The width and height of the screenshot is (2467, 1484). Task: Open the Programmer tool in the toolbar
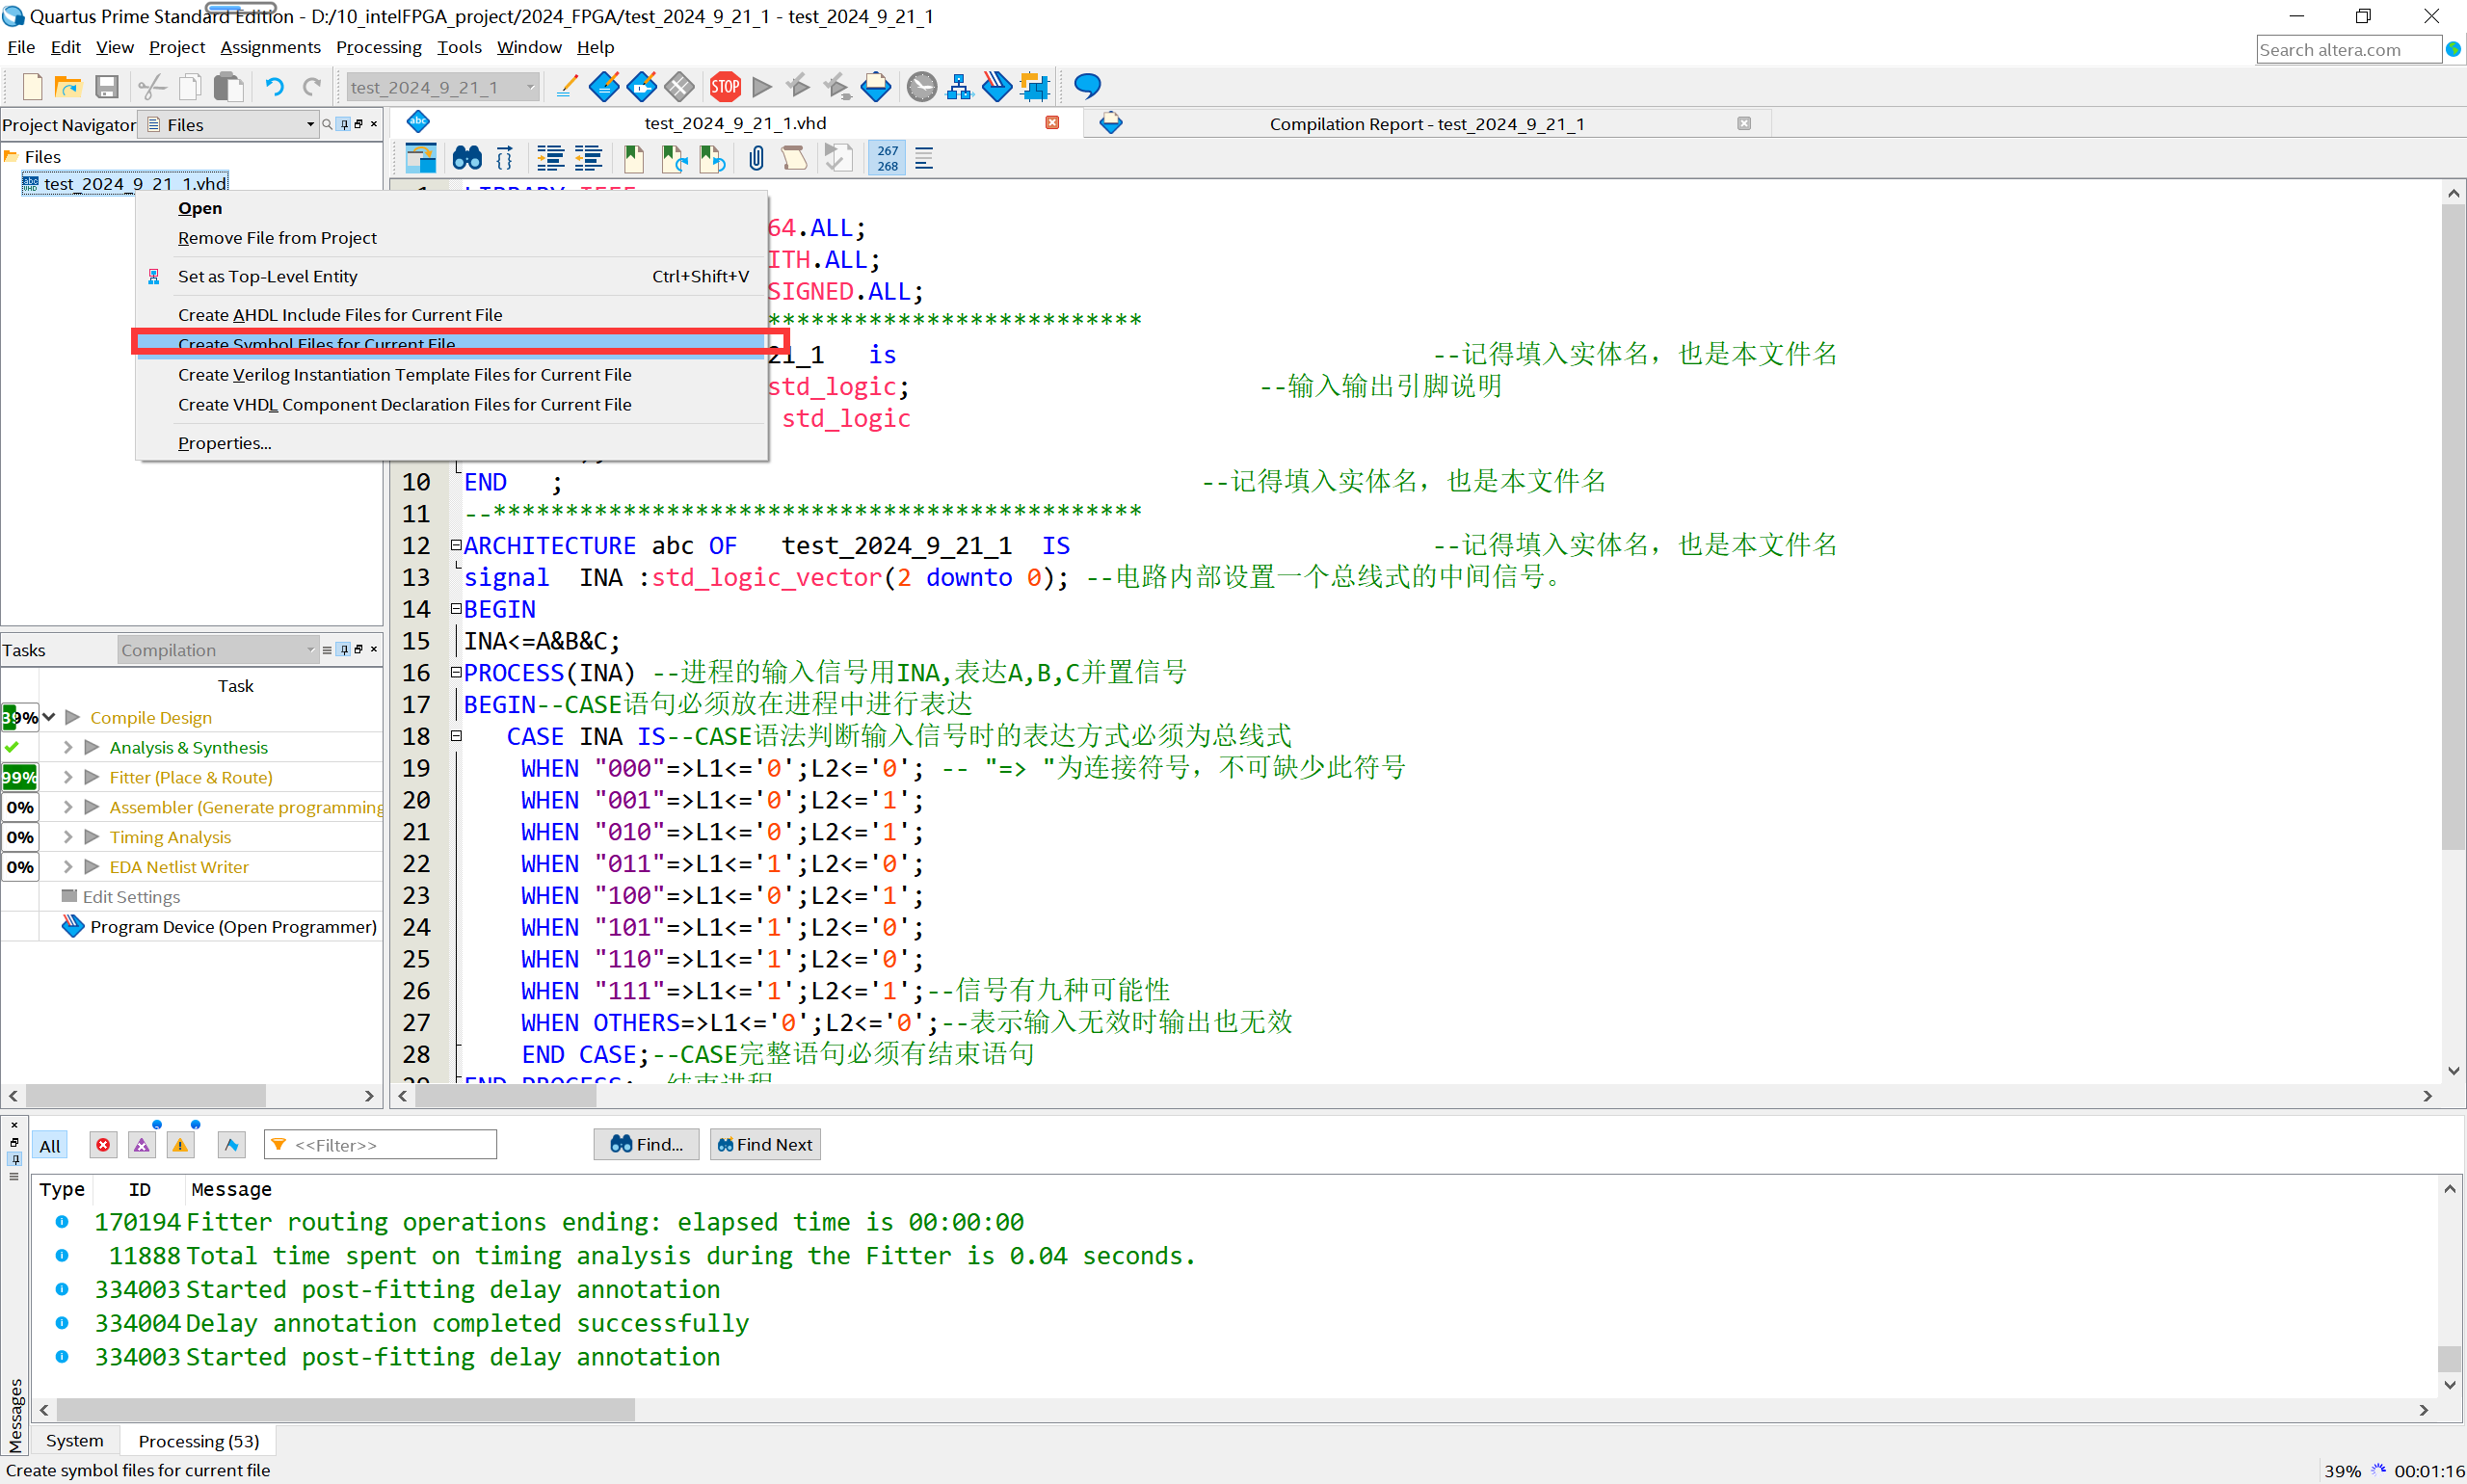point(996,87)
